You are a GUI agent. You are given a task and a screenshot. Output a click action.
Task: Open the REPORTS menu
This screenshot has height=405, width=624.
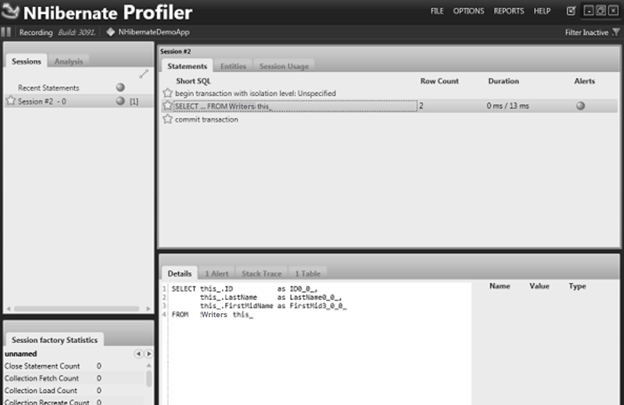tap(509, 11)
